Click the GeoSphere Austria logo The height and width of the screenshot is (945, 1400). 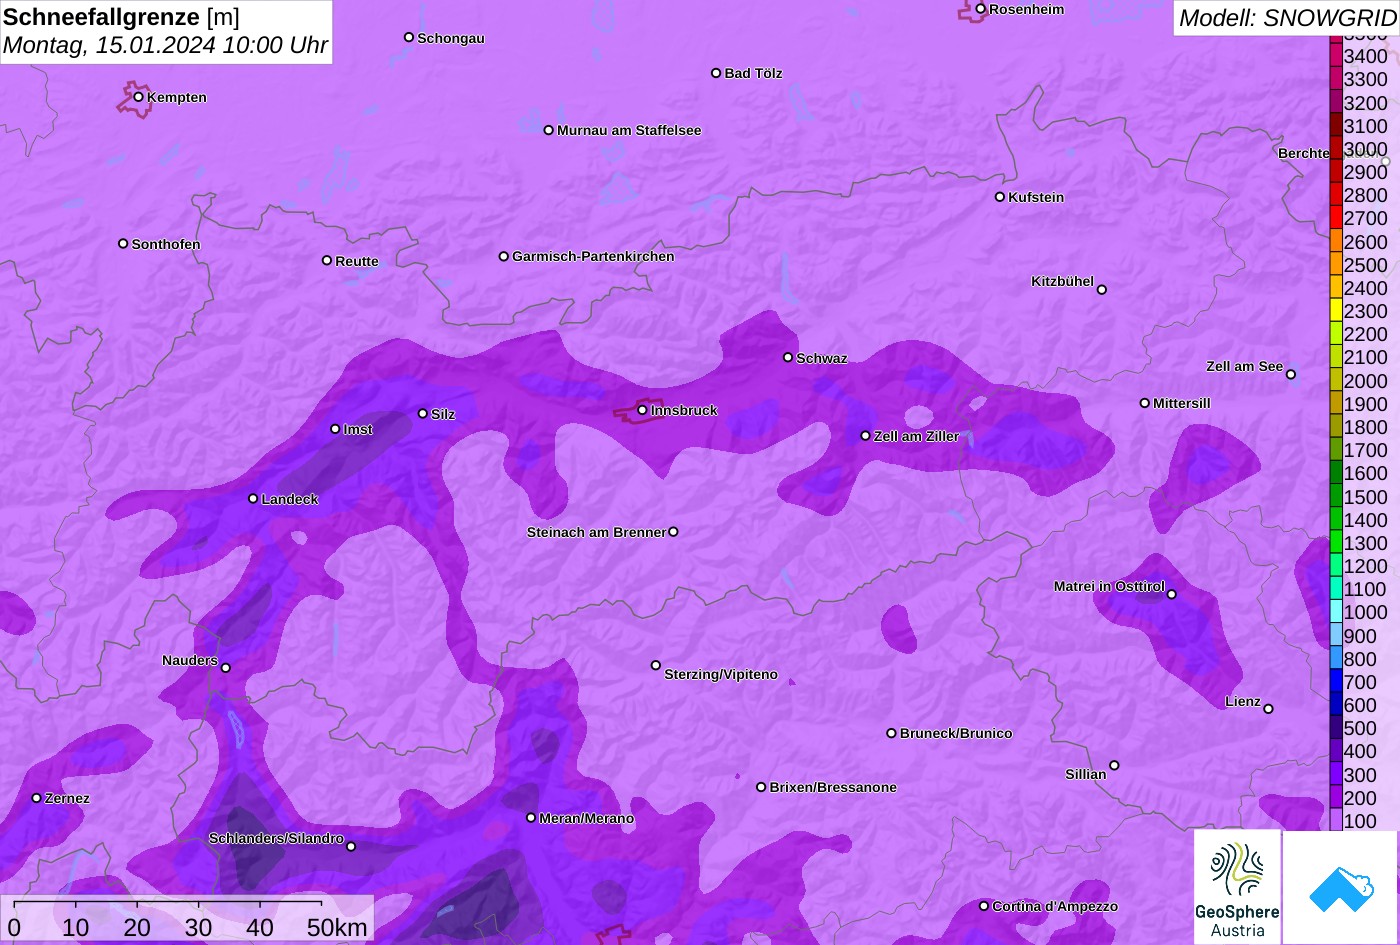[1237, 887]
